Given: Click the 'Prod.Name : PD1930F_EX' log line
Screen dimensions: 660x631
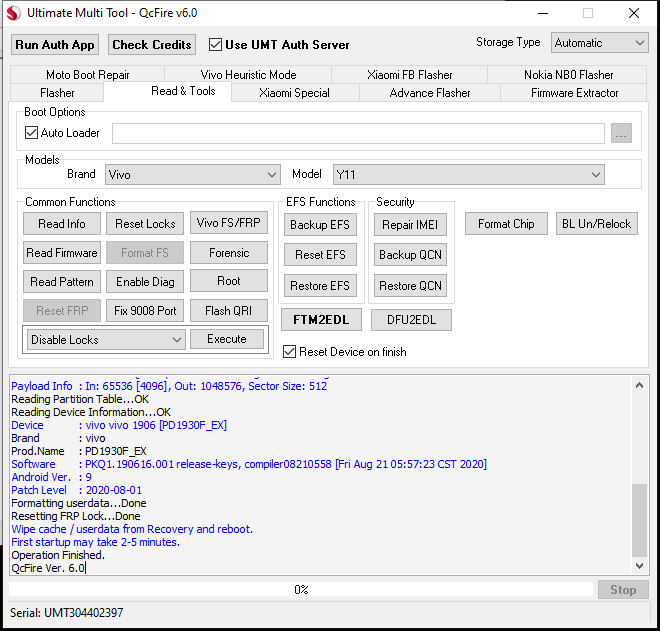Looking at the screenshot, I should point(79,451).
